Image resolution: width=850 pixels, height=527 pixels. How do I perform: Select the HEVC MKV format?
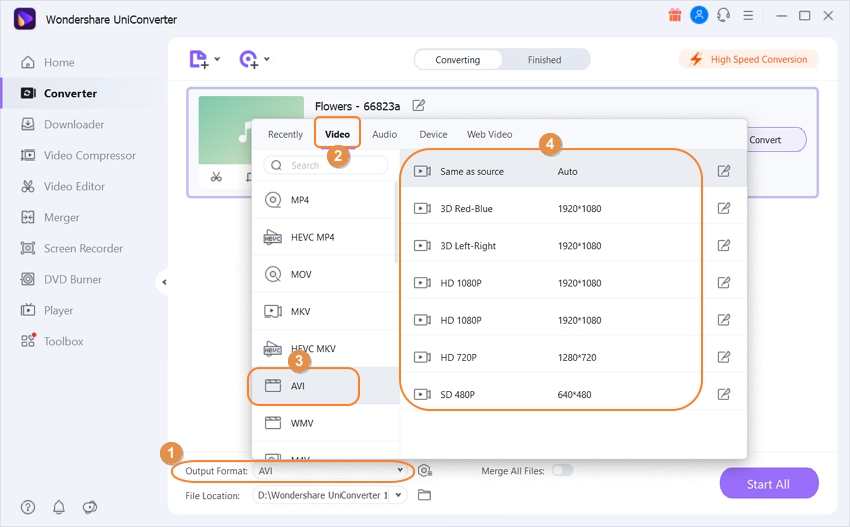point(326,349)
